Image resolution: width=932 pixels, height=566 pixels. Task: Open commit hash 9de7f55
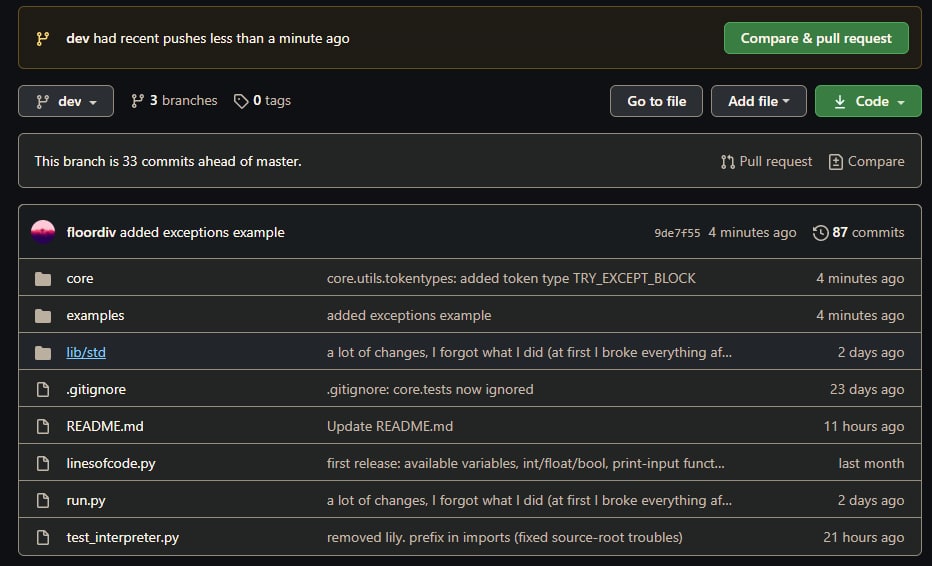click(x=677, y=233)
